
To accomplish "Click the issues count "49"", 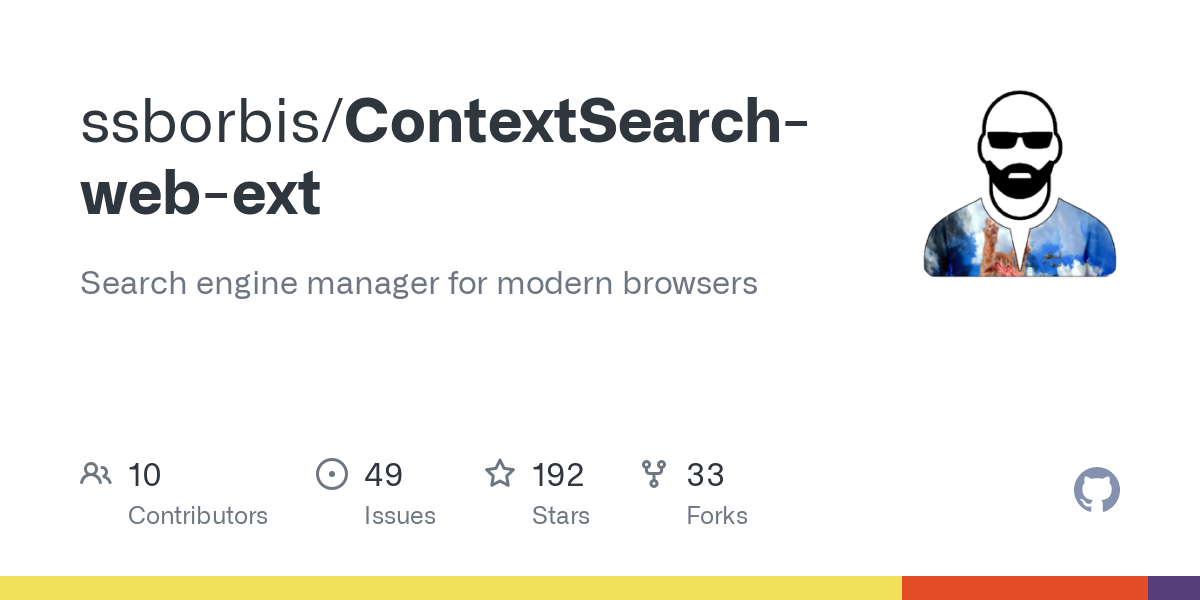I will [383, 475].
